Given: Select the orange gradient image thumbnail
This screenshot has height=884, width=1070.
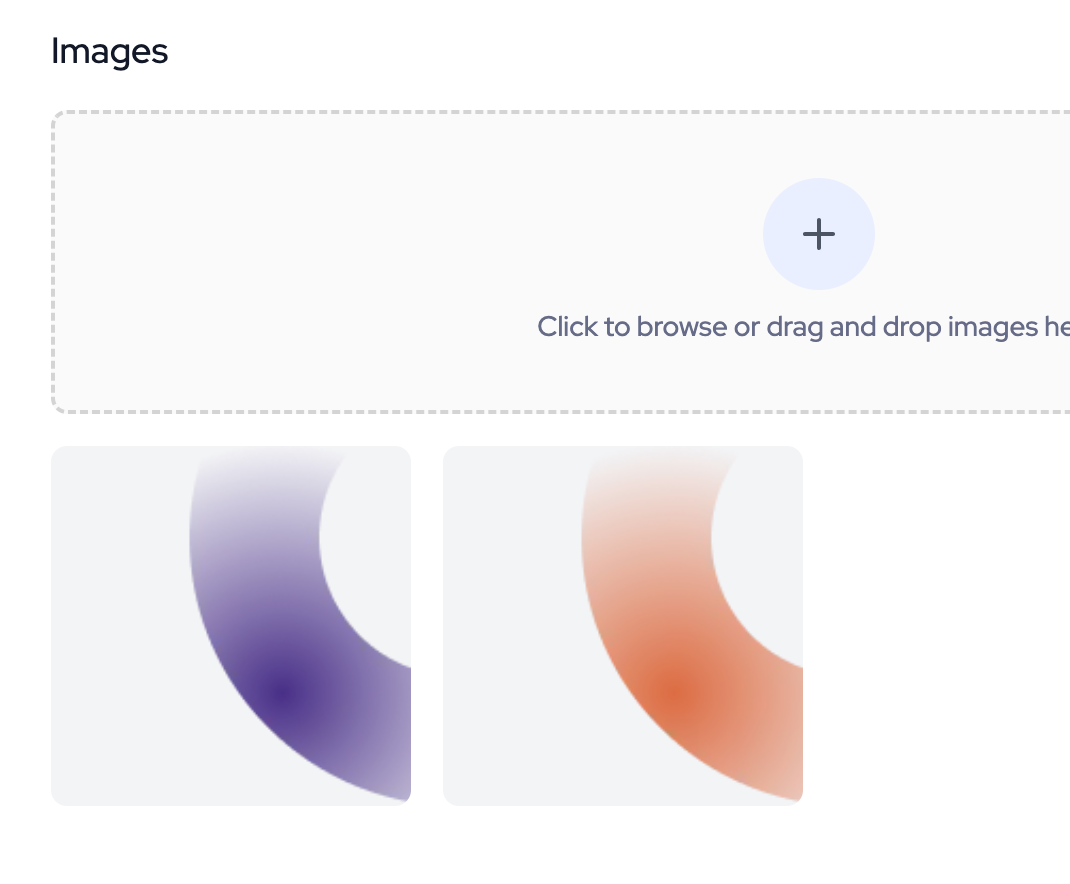Looking at the screenshot, I should (x=623, y=625).
